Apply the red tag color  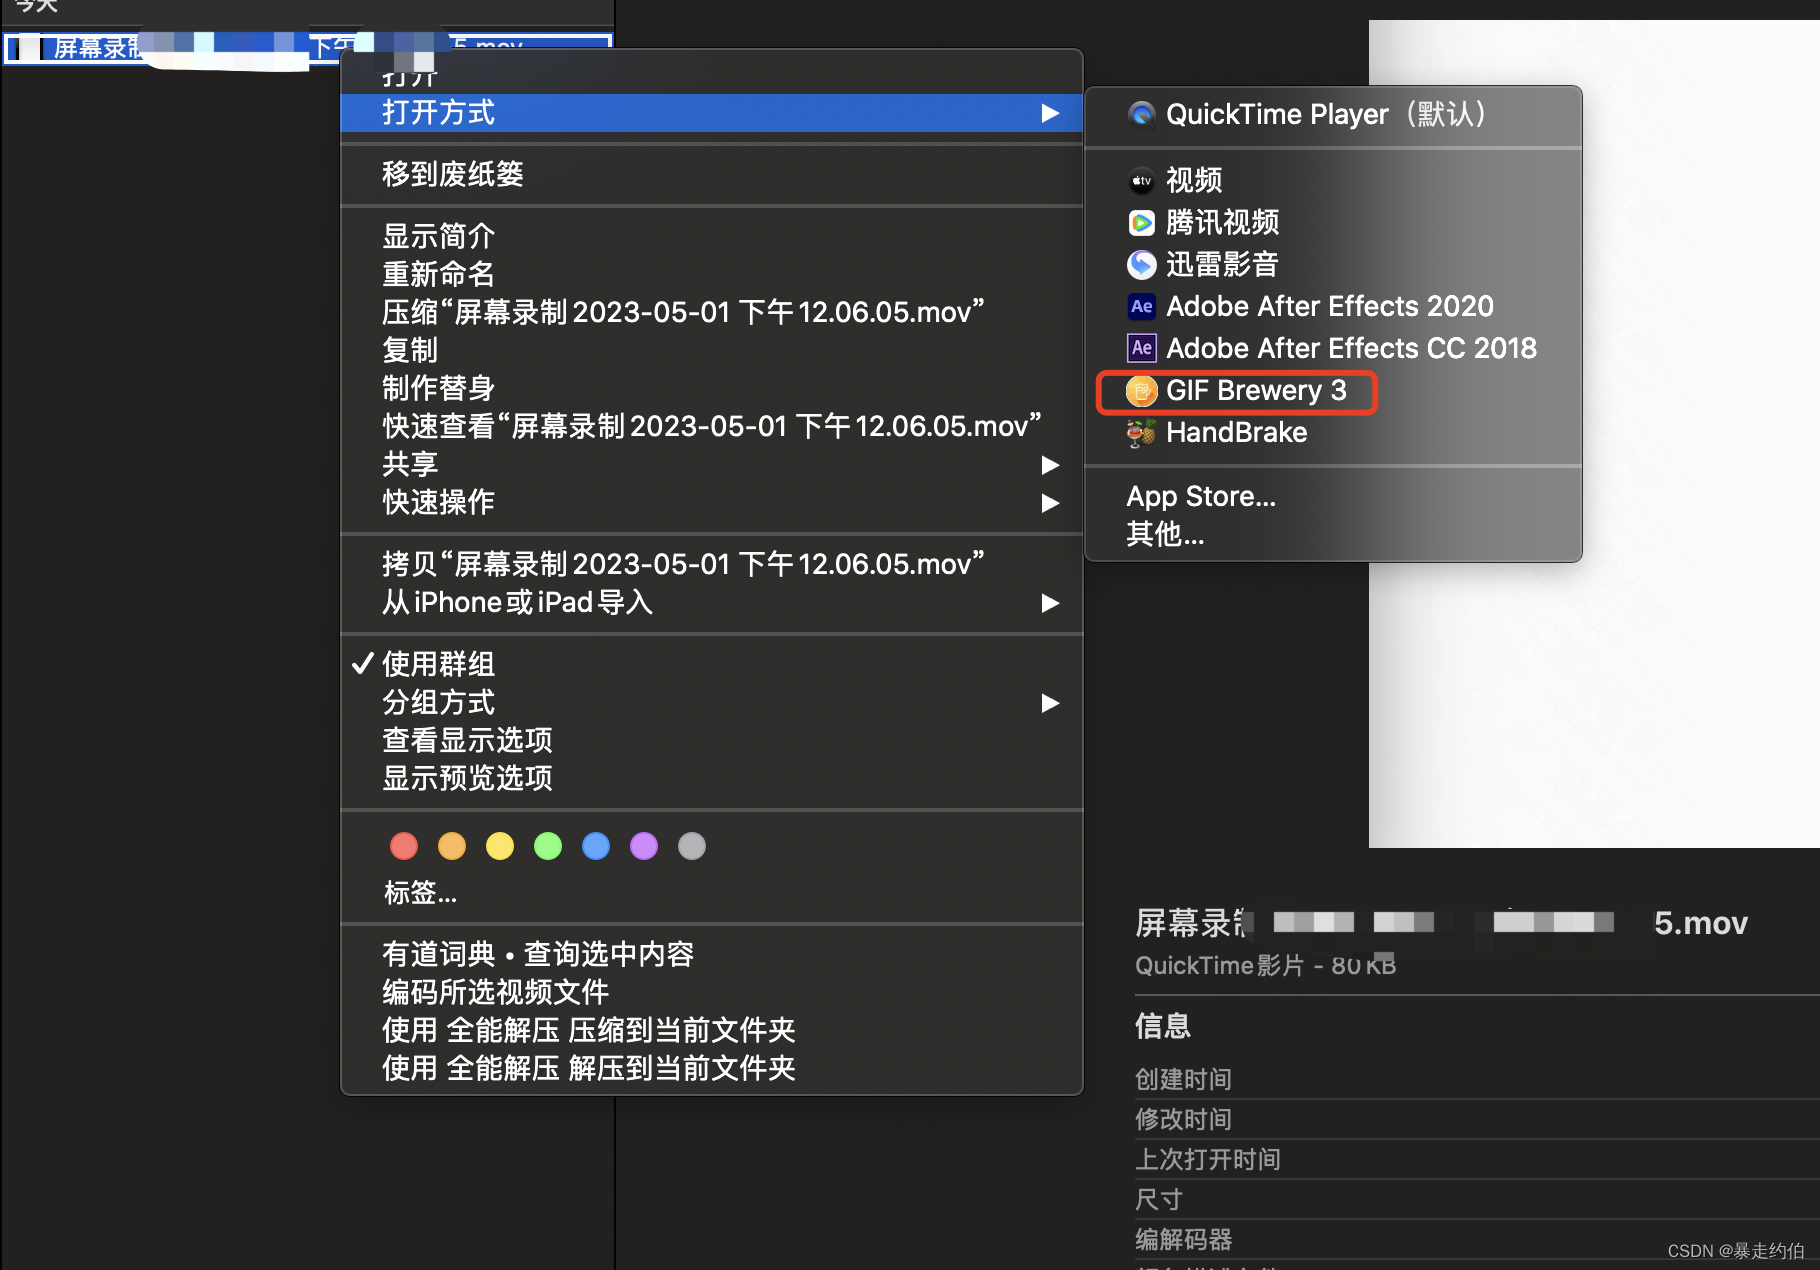pyautogui.click(x=404, y=846)
